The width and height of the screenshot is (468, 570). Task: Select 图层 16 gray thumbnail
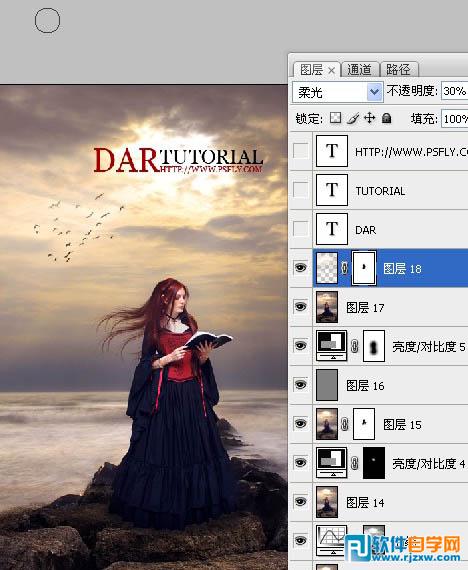click(x=327, y=385)
